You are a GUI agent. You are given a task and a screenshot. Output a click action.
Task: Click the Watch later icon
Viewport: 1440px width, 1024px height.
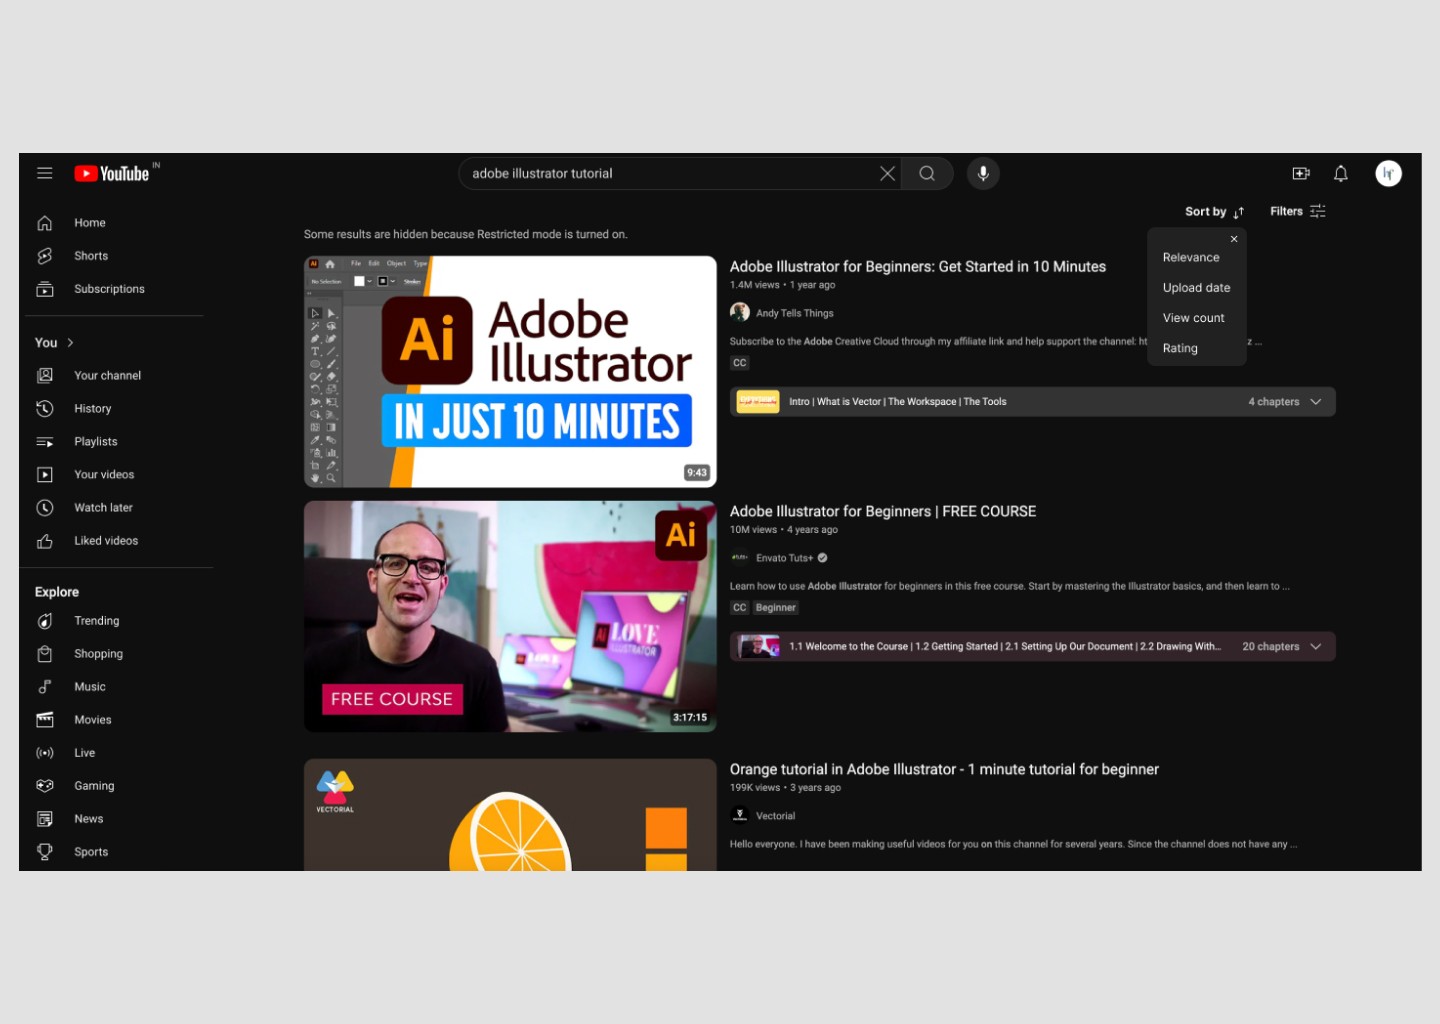45,507
